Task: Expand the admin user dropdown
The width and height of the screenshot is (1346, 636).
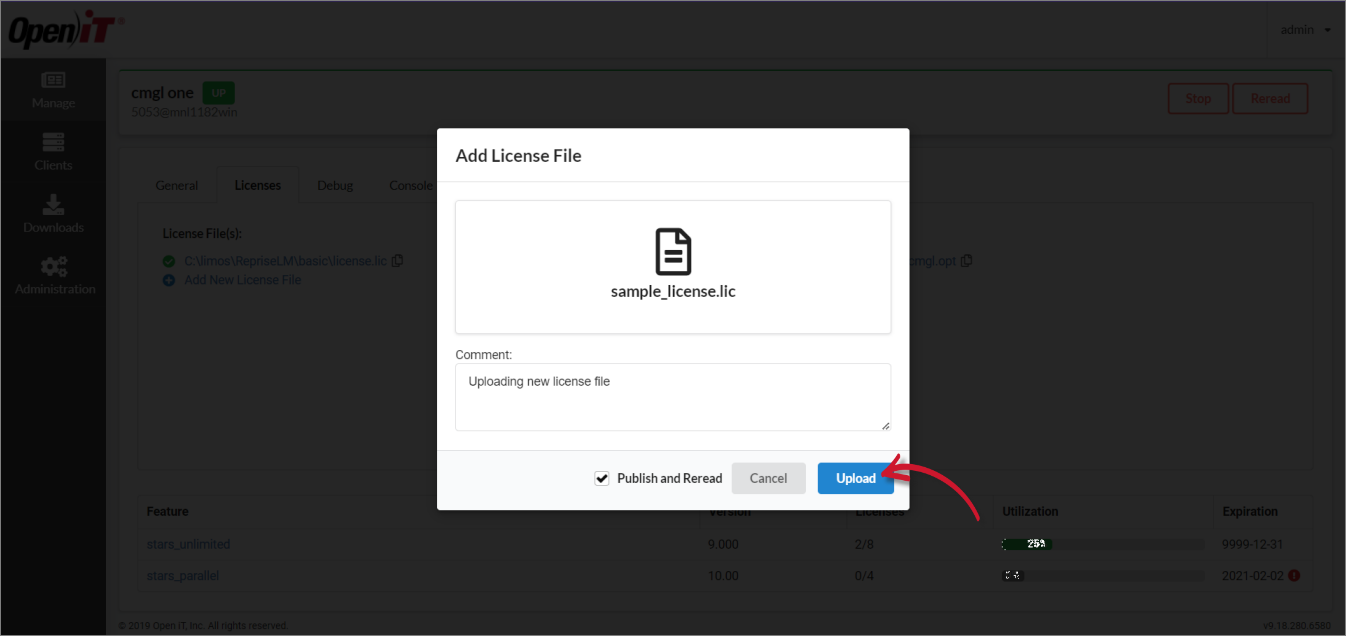Action: (x=1305, y=30)
